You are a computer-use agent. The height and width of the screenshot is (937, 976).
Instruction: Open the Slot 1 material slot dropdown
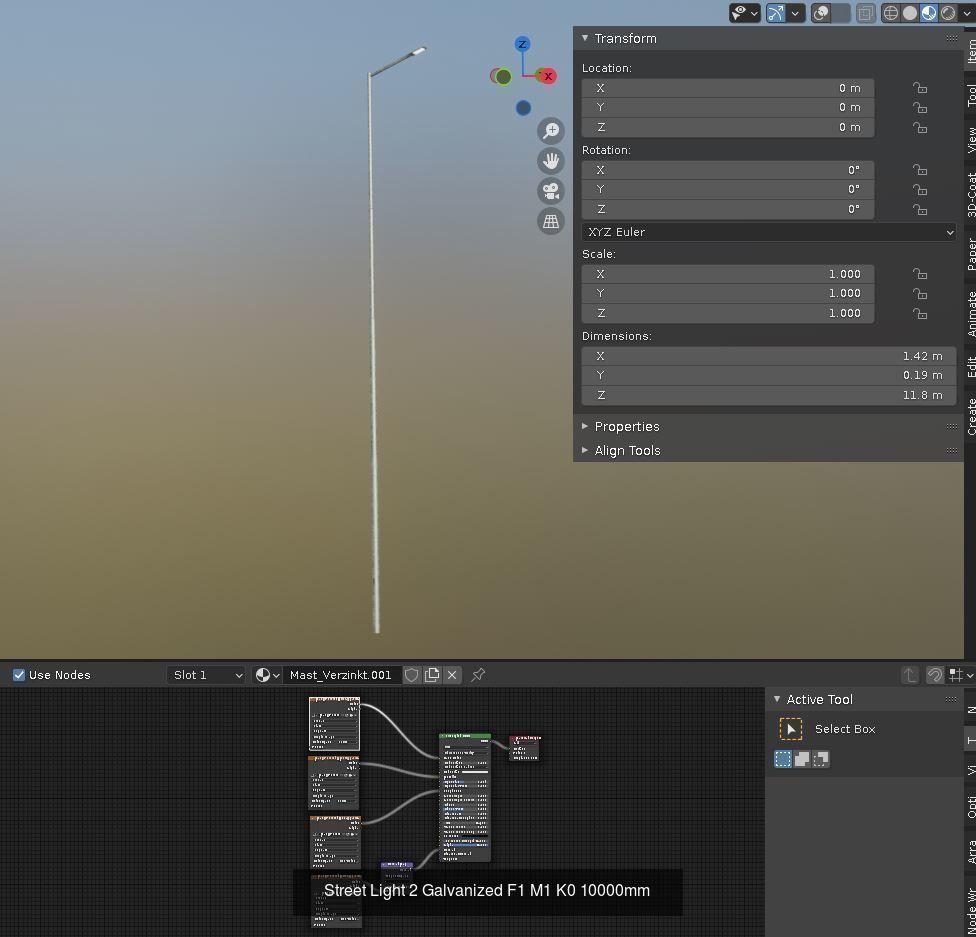207,675
